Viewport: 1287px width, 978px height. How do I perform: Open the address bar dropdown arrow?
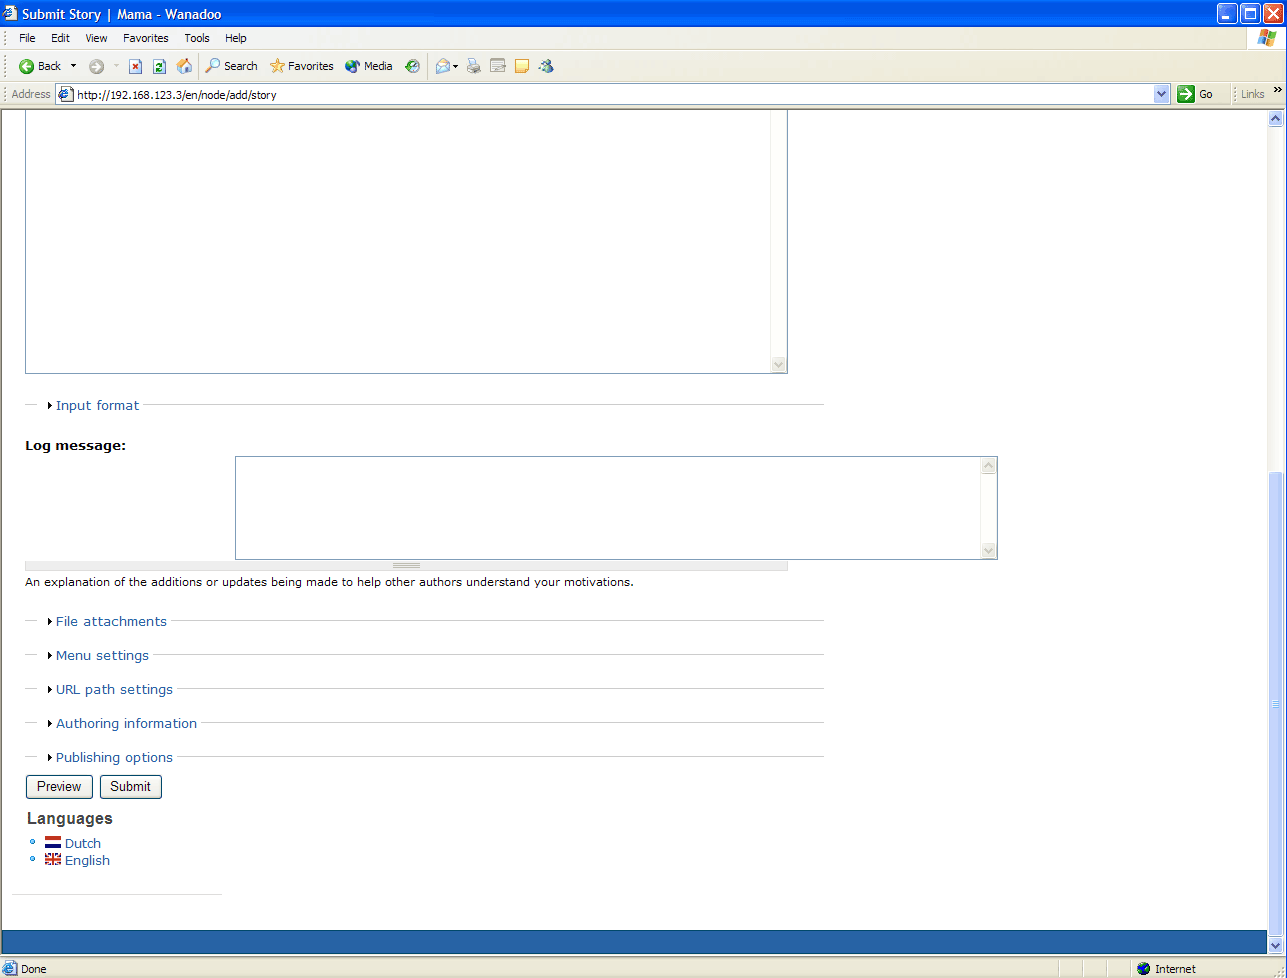coord(1161,94)
